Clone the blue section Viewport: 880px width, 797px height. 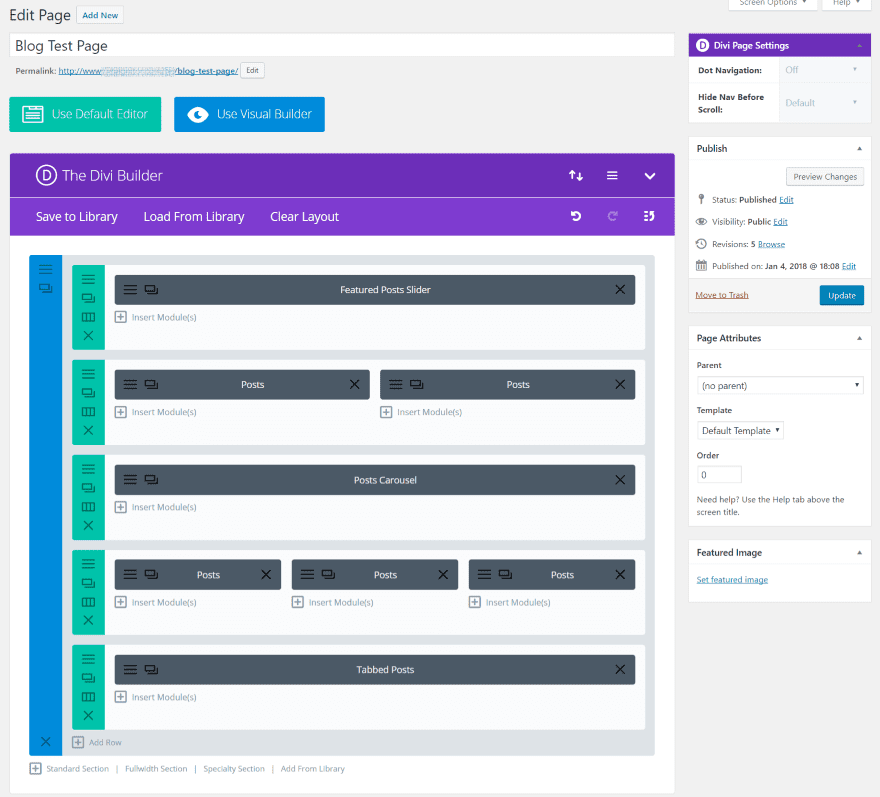45,288
